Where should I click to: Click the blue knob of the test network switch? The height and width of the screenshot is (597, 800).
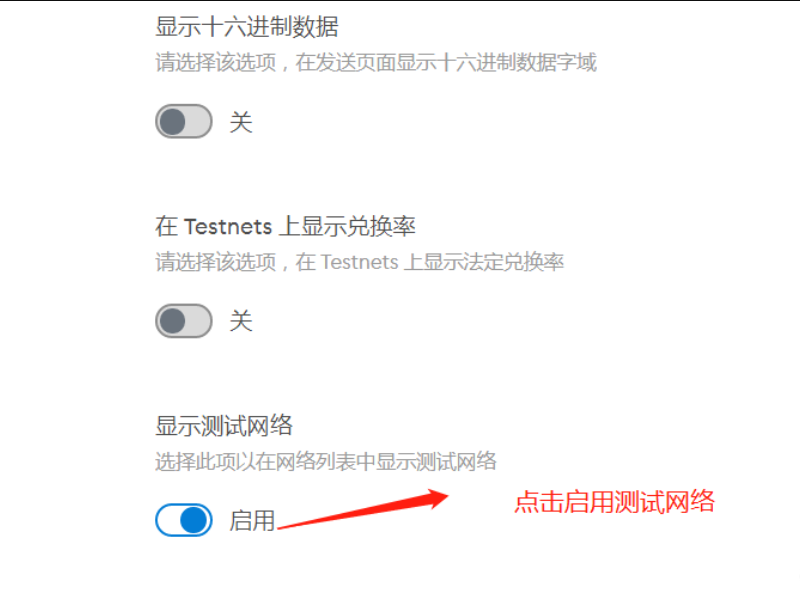coord(194,520)
